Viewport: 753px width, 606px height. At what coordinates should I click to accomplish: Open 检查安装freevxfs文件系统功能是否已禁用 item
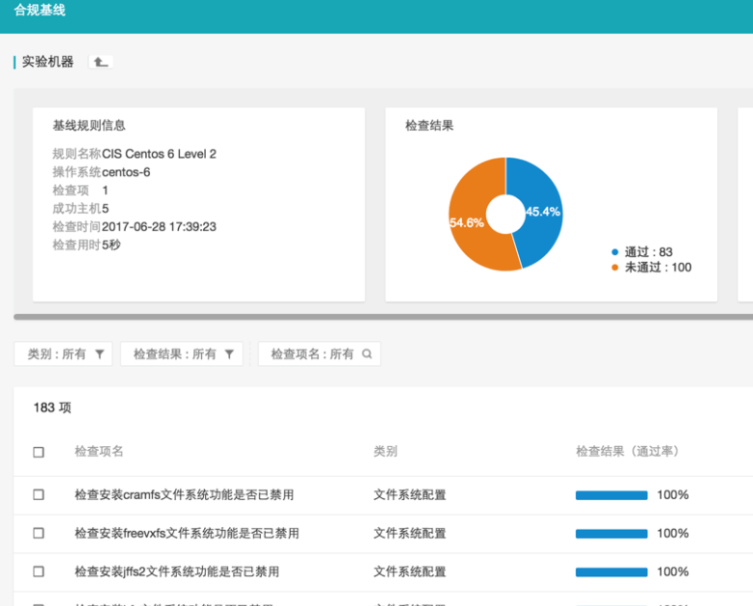pos(187,533)
